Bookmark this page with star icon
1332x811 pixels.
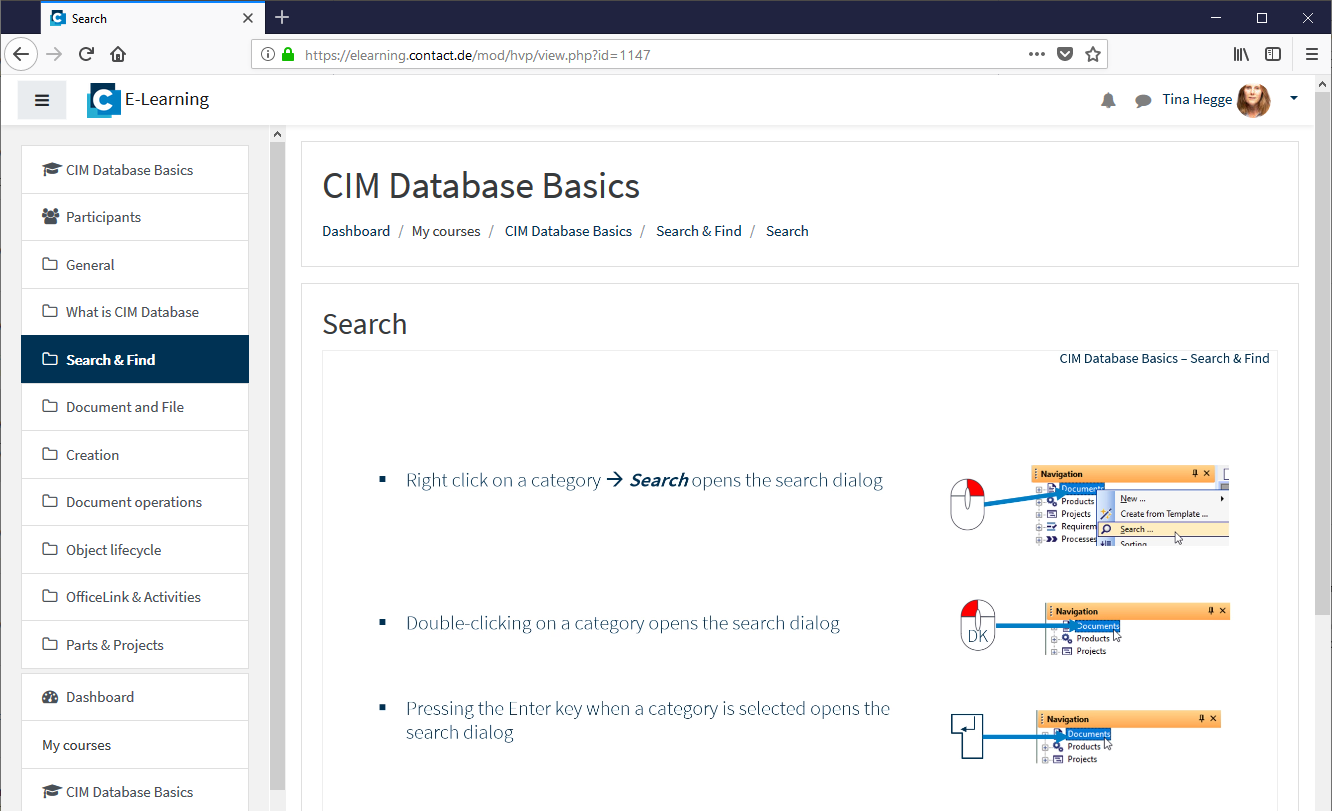pos(1093,54)
